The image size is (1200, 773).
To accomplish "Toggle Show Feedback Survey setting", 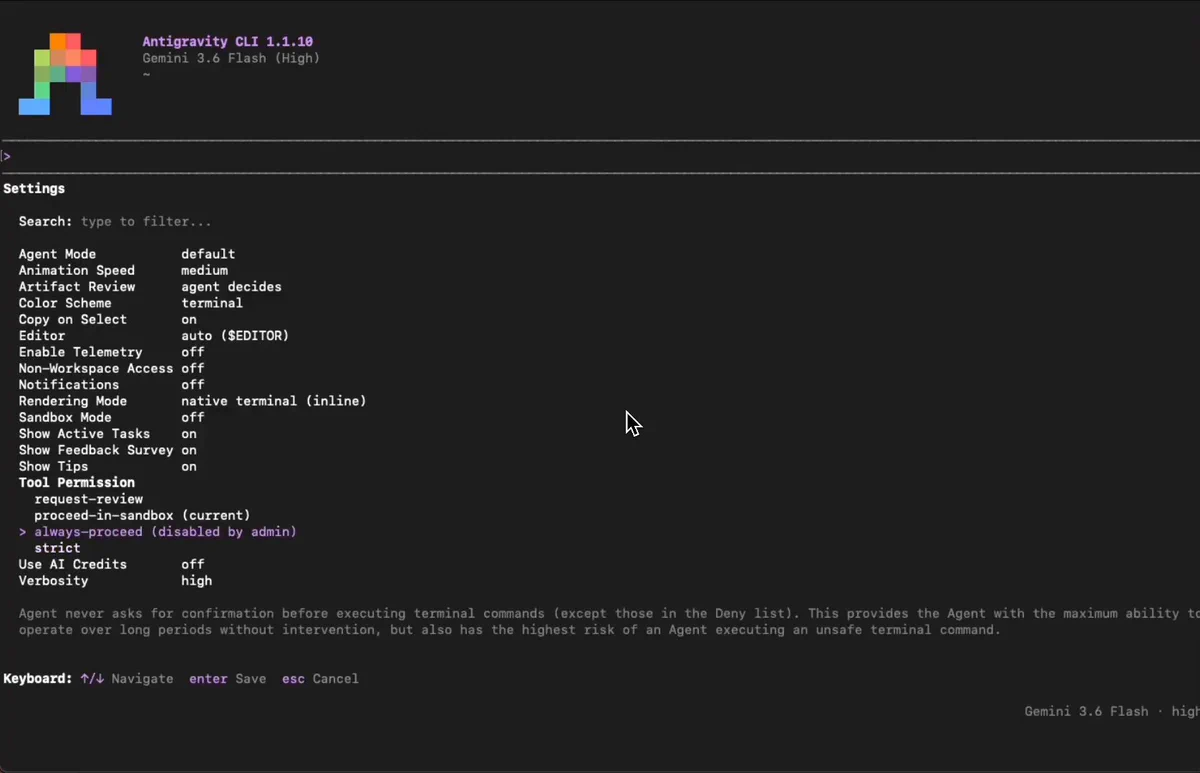I will click(x=108, y=450).
